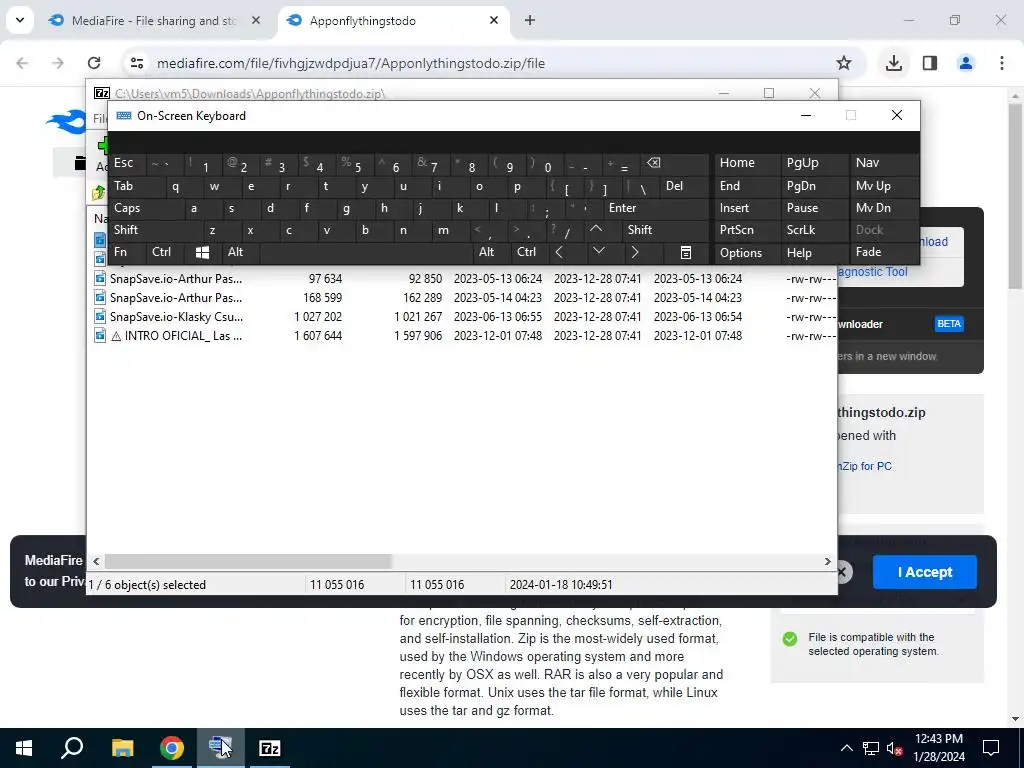Click the q letter key
Screen dimensions: 1024x768
[x=182, y=187]
